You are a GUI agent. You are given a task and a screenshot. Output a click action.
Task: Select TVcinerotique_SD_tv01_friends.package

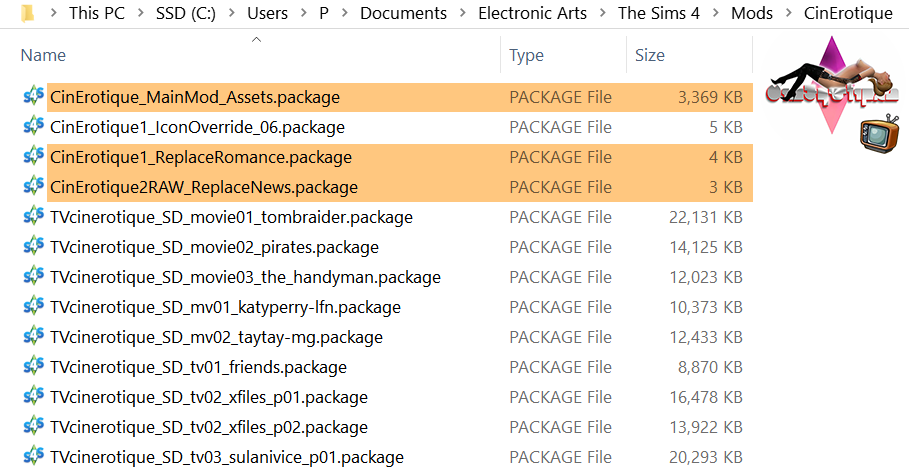[x=198, y=367]
